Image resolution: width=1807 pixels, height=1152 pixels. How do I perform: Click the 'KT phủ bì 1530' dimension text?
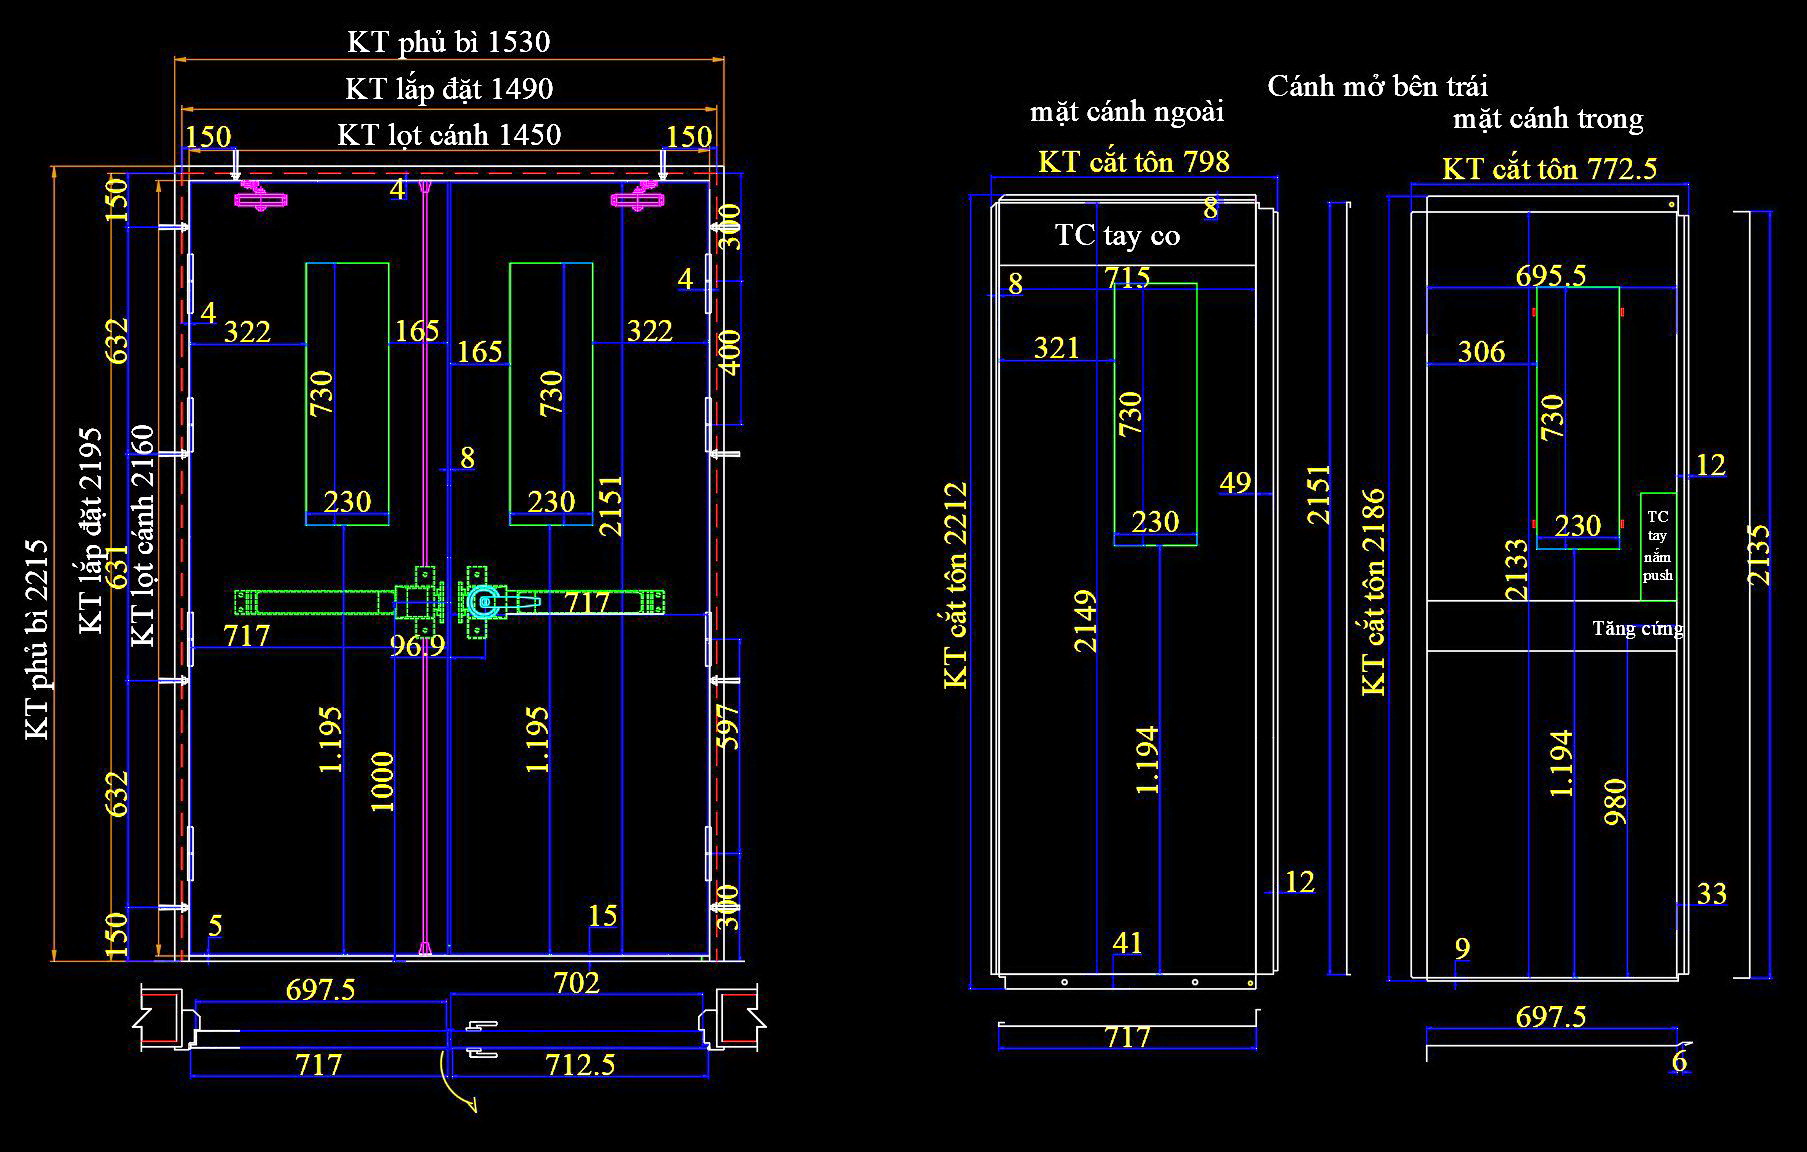[448, 42]
